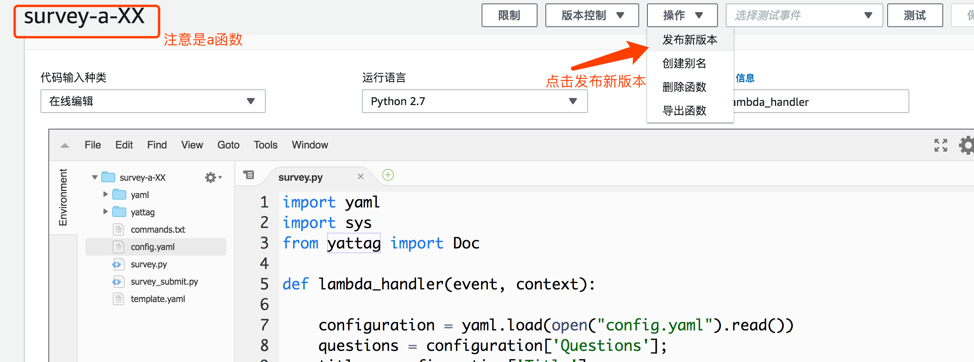Open the file tree settings gear

coord(213,178)
